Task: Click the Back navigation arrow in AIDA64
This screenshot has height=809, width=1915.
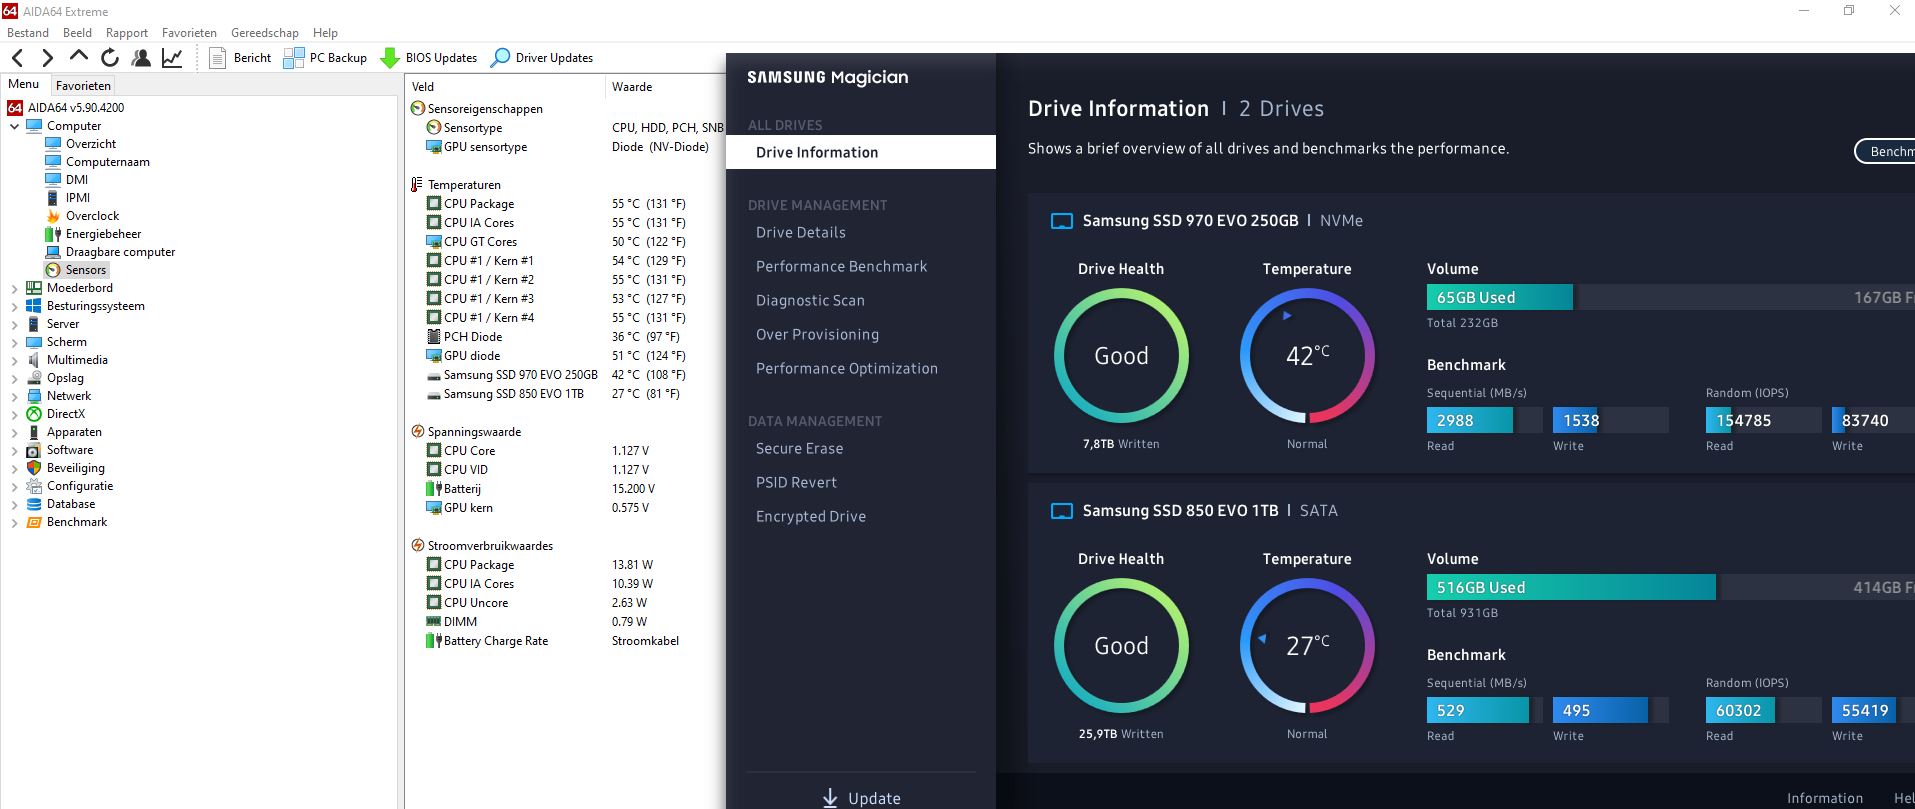Action: (x=17, y=58)
